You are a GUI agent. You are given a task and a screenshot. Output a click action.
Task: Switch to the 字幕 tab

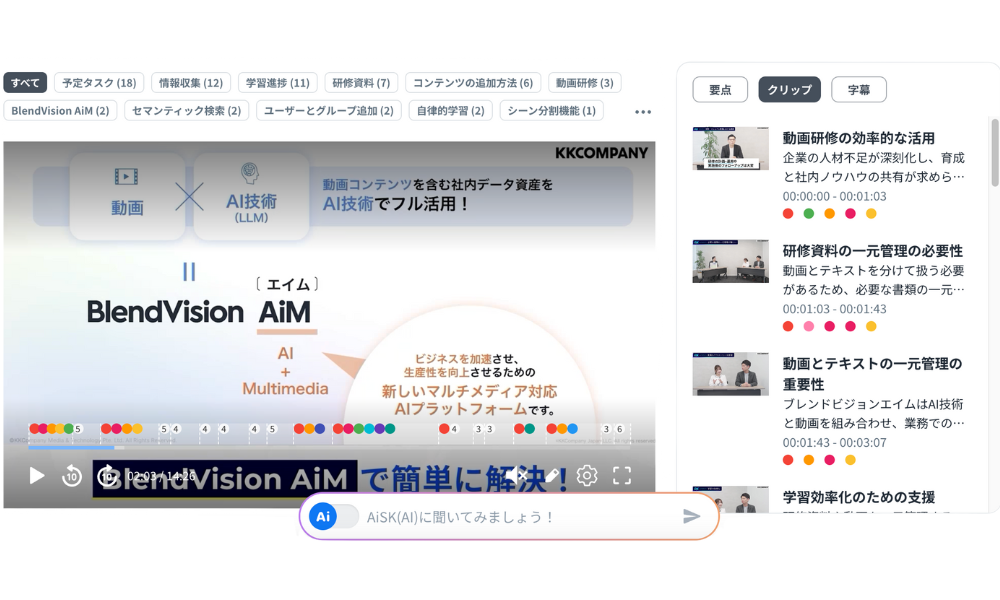pos(858,90)
